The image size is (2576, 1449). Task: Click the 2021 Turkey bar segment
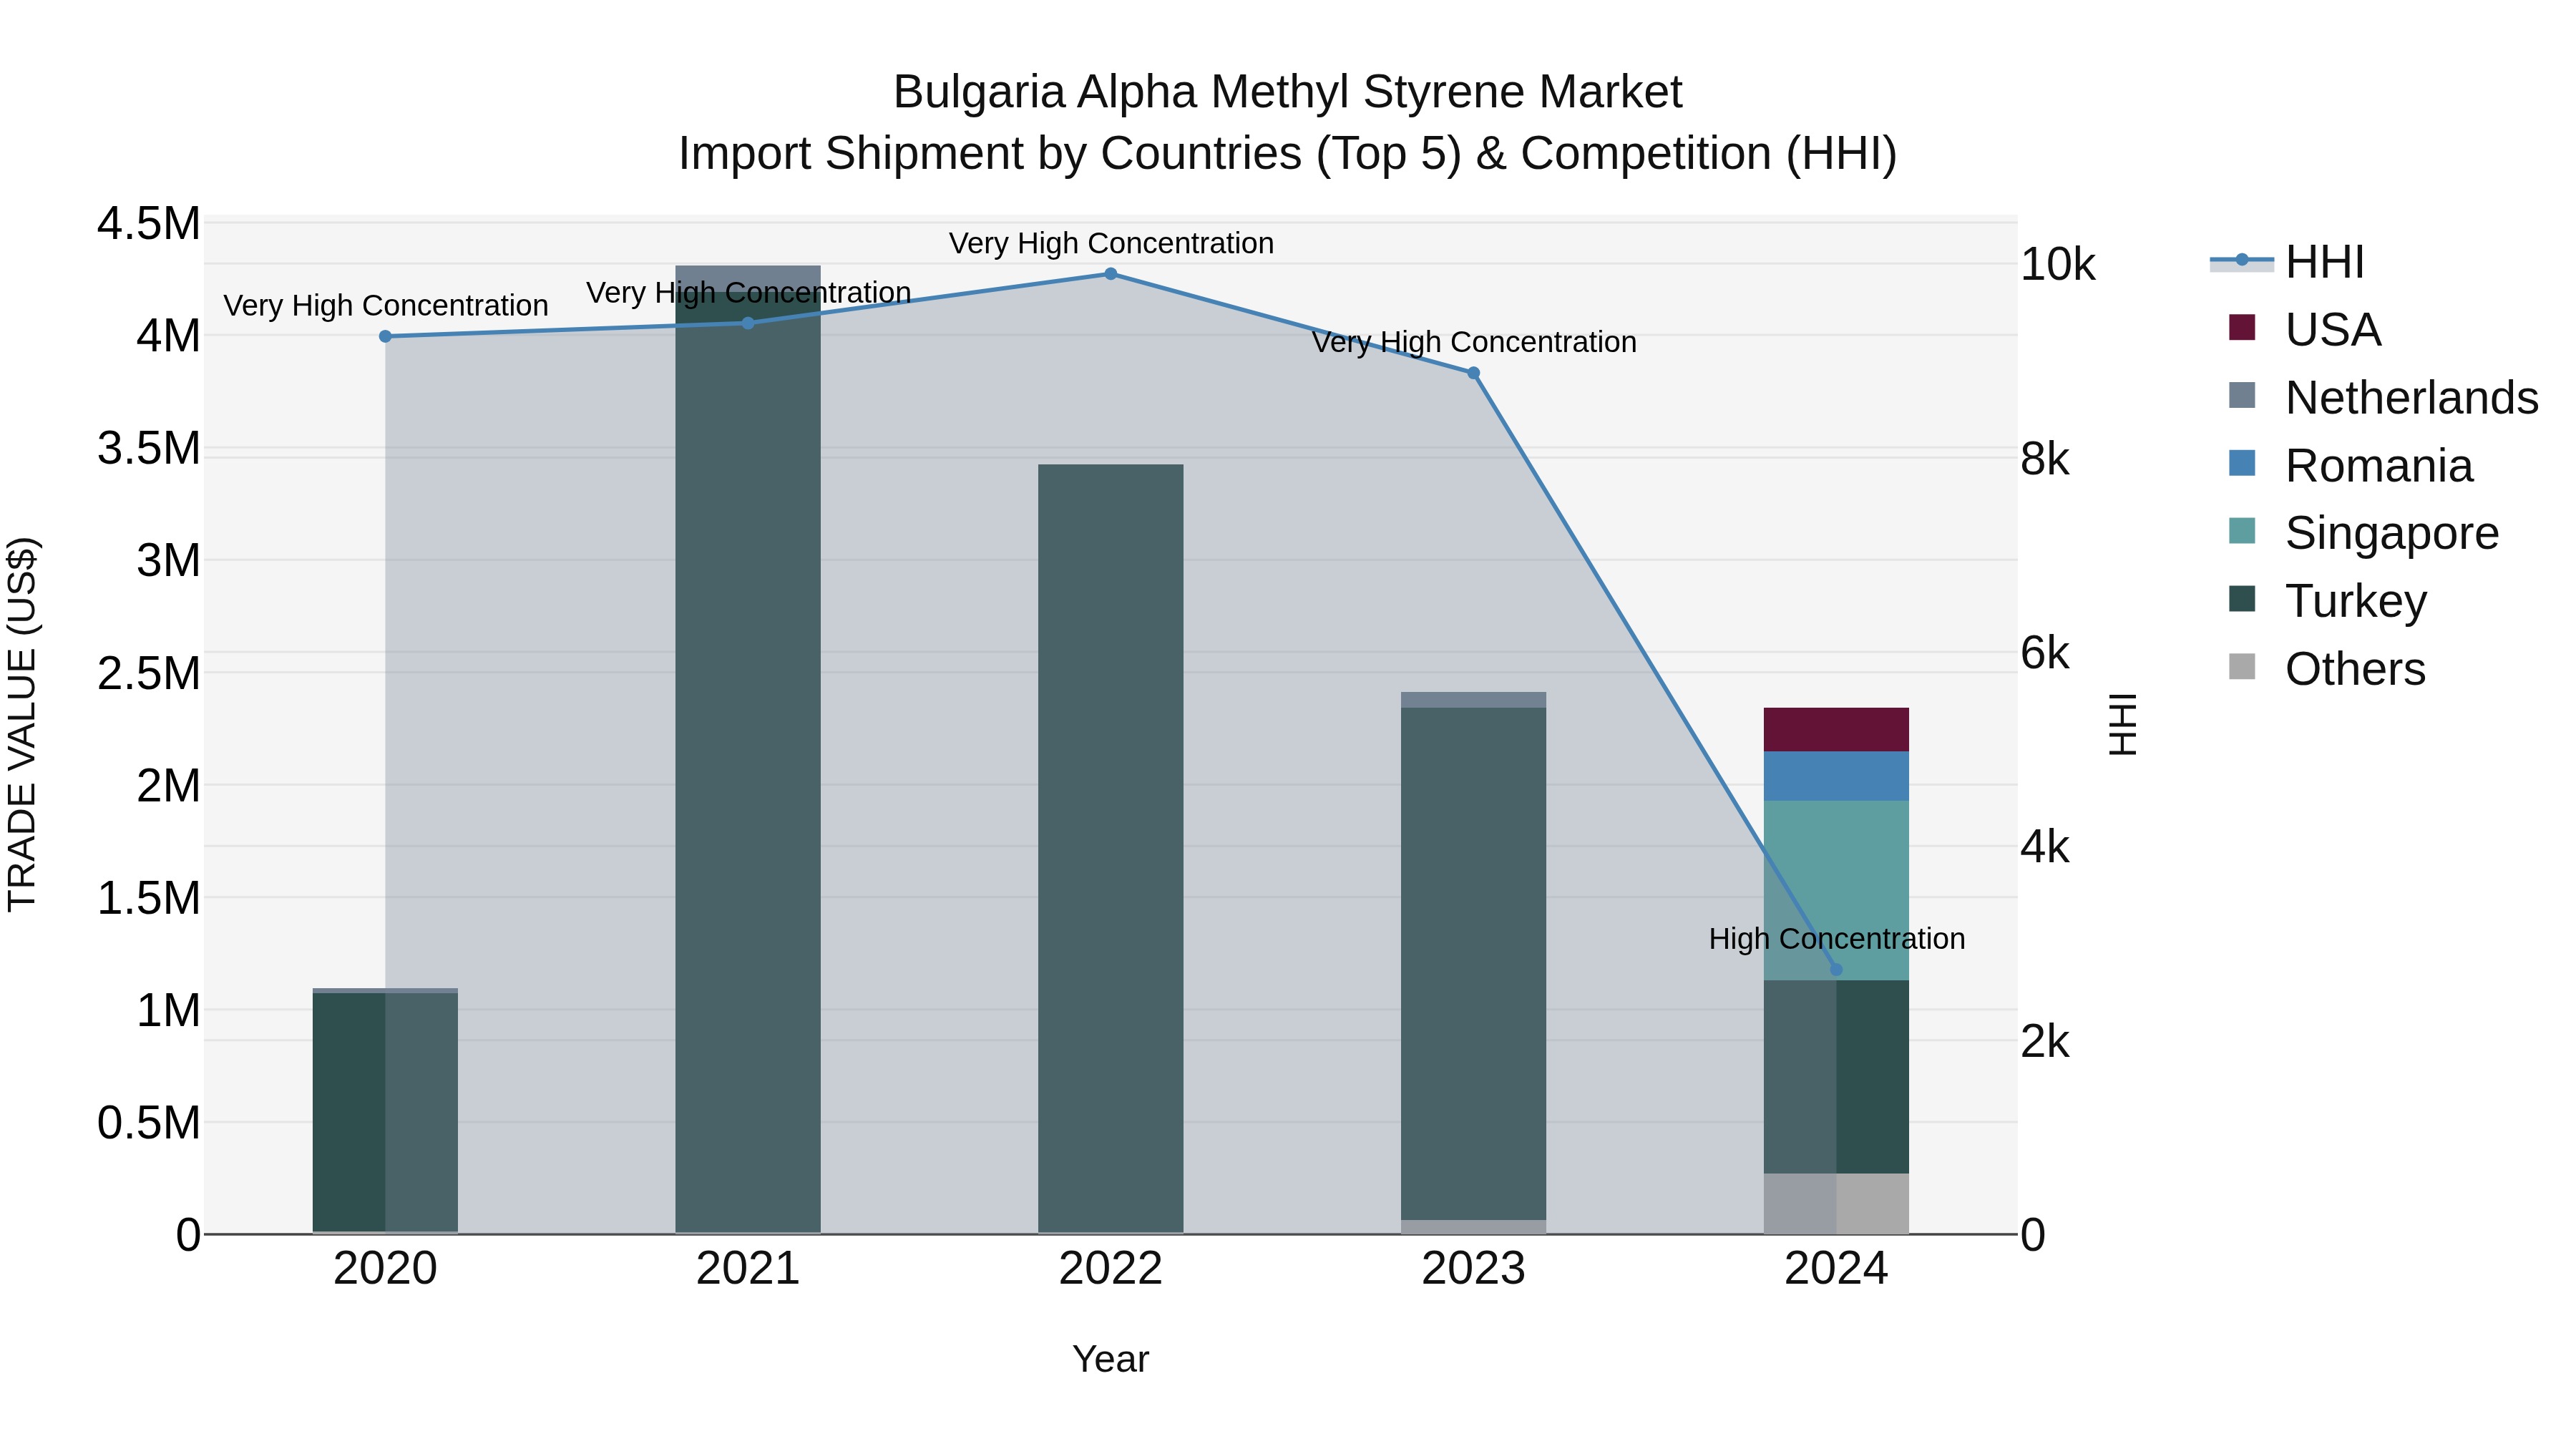pos(748,762)
